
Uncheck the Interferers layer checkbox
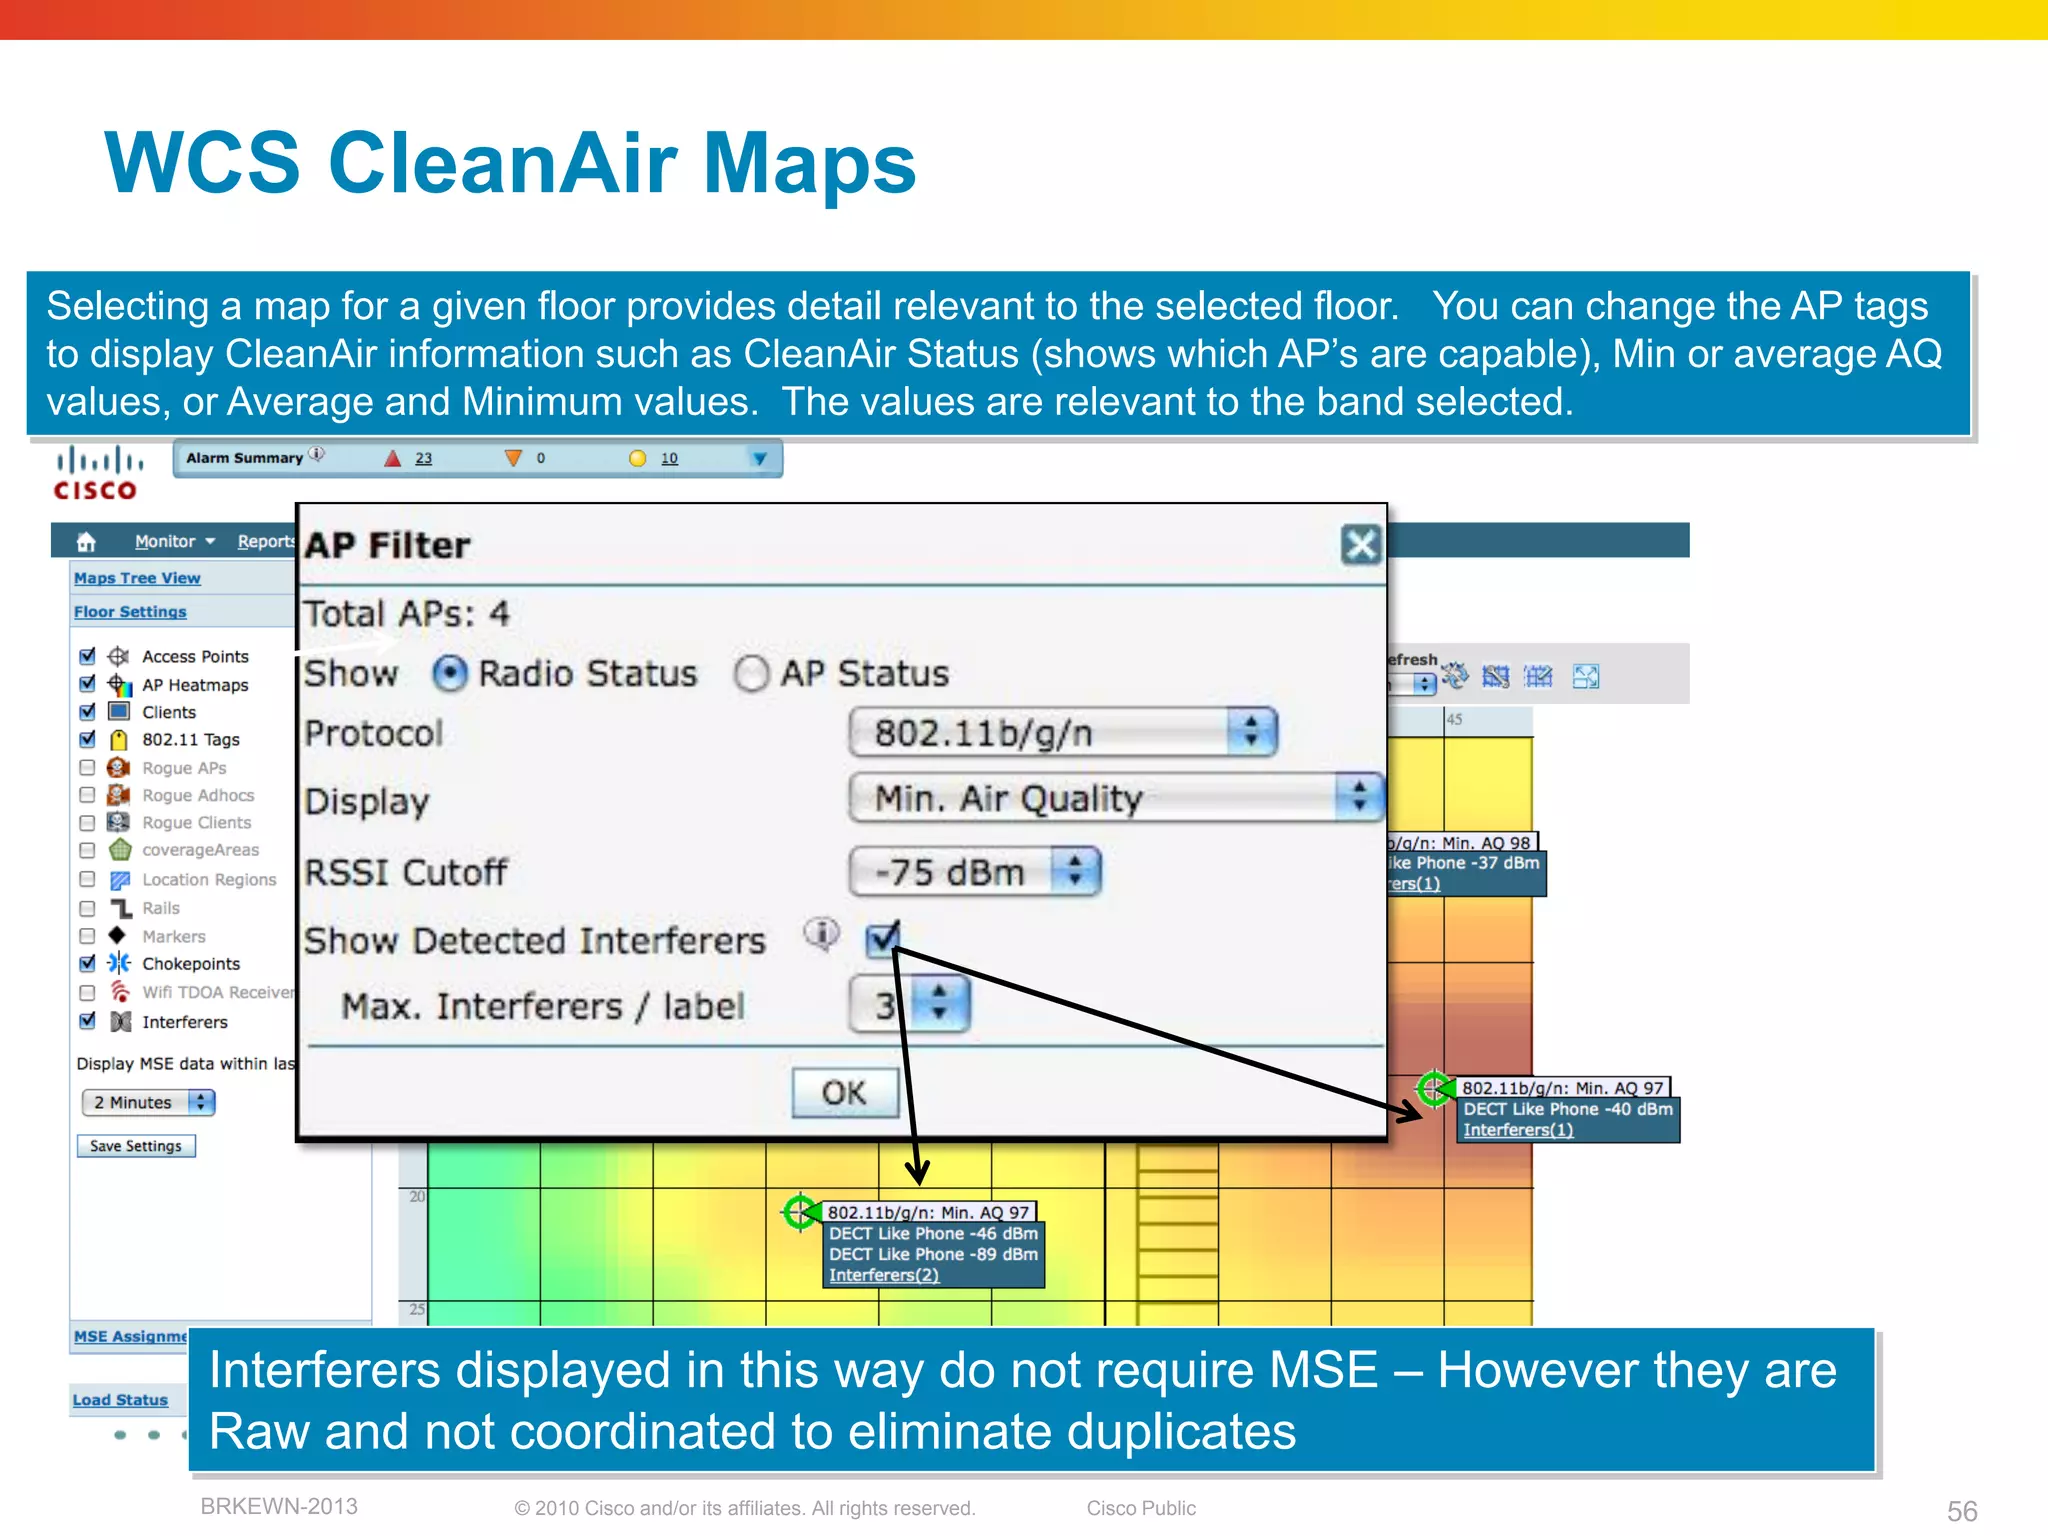[x=87, y=1021]
